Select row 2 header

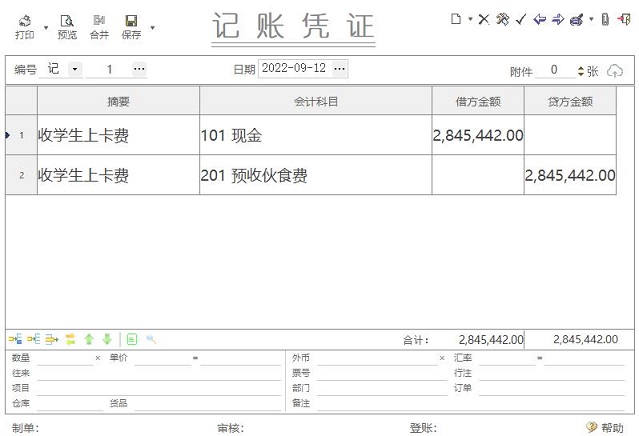tap(21, 175)
